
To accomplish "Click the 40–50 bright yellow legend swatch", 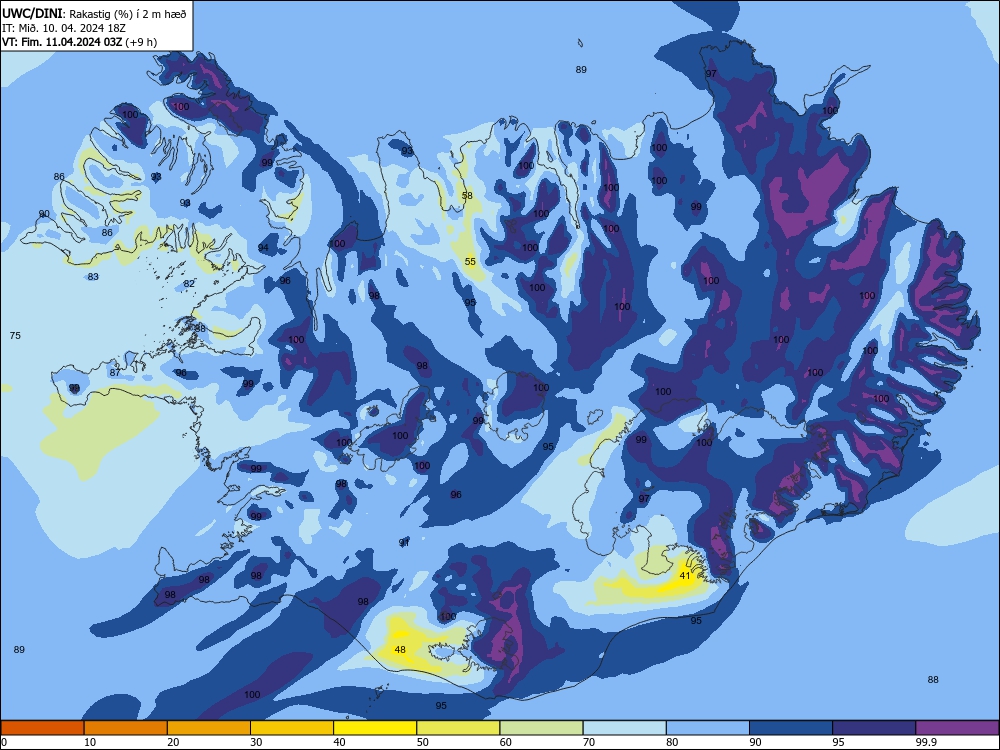I will (x=375, y=728).
